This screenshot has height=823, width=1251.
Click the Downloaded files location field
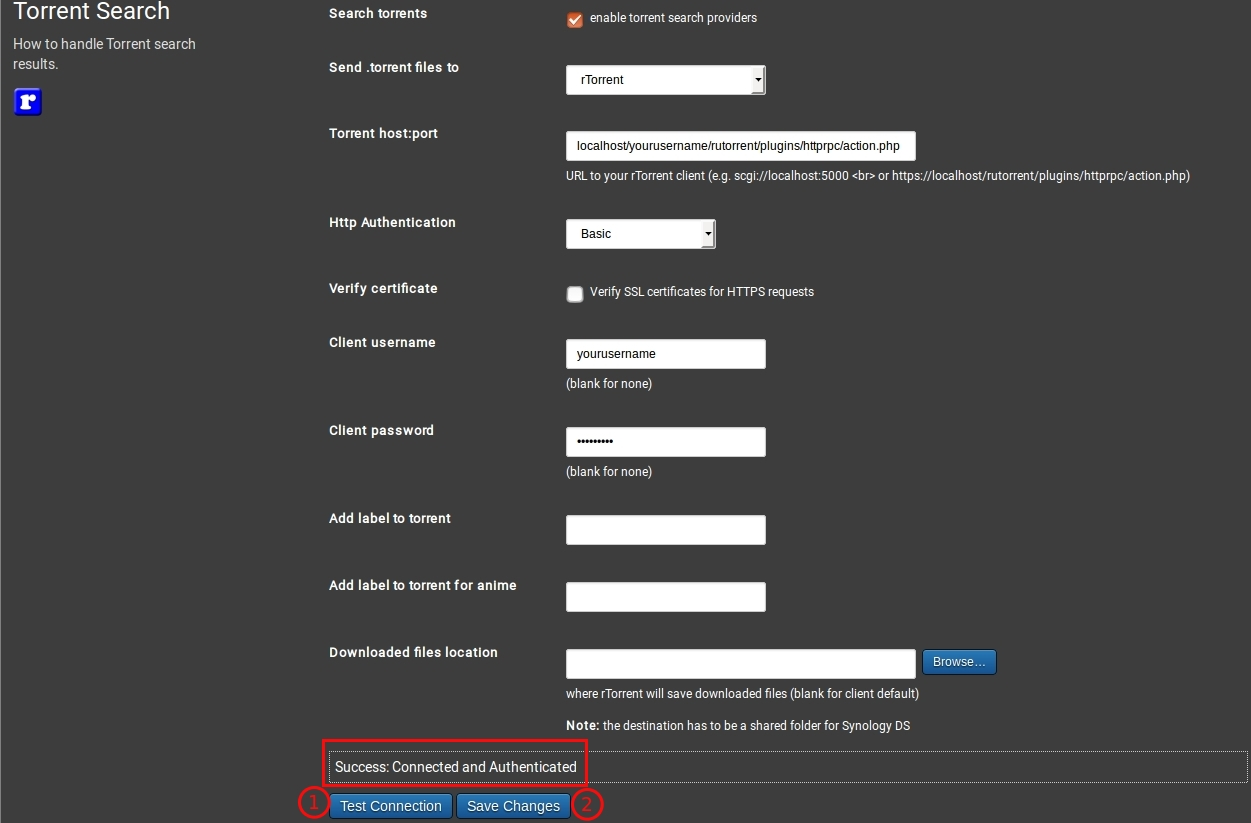point(740,663)
